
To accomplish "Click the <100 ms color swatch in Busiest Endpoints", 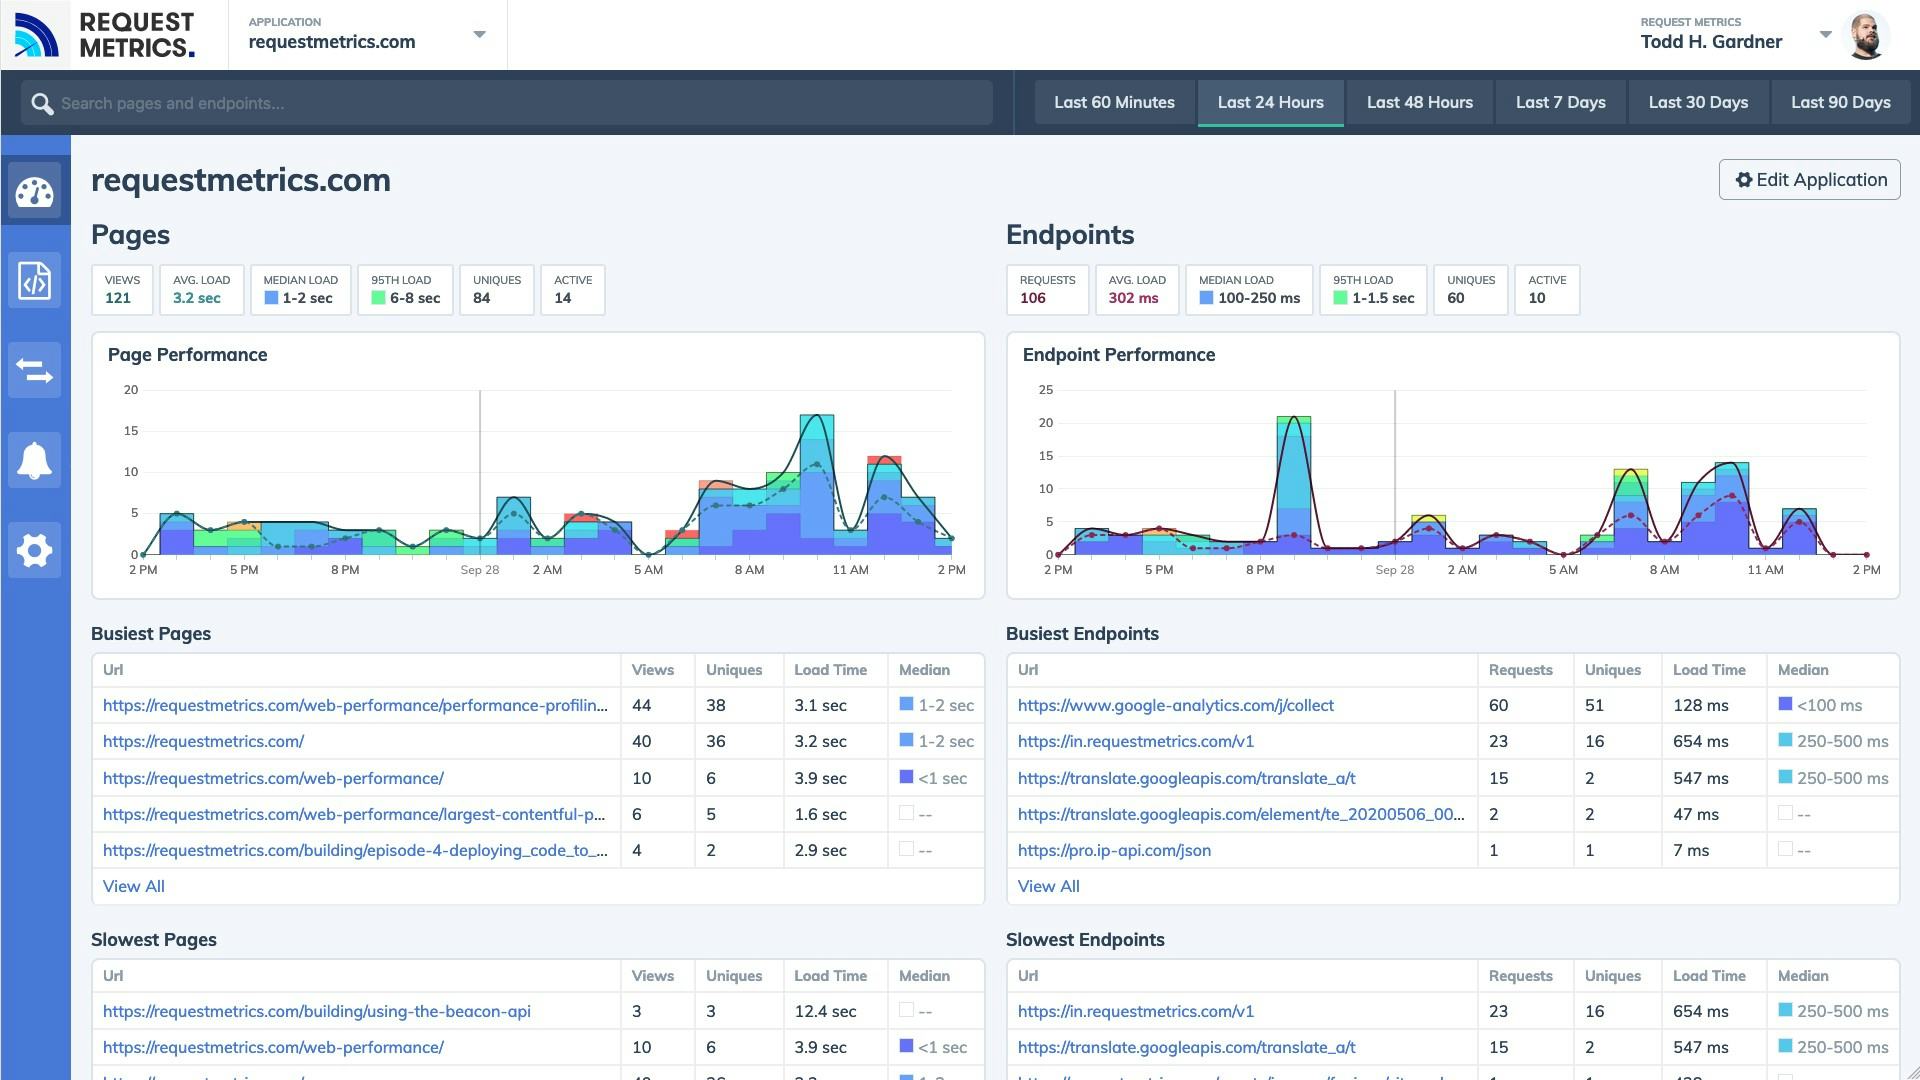I will 1785,705.
